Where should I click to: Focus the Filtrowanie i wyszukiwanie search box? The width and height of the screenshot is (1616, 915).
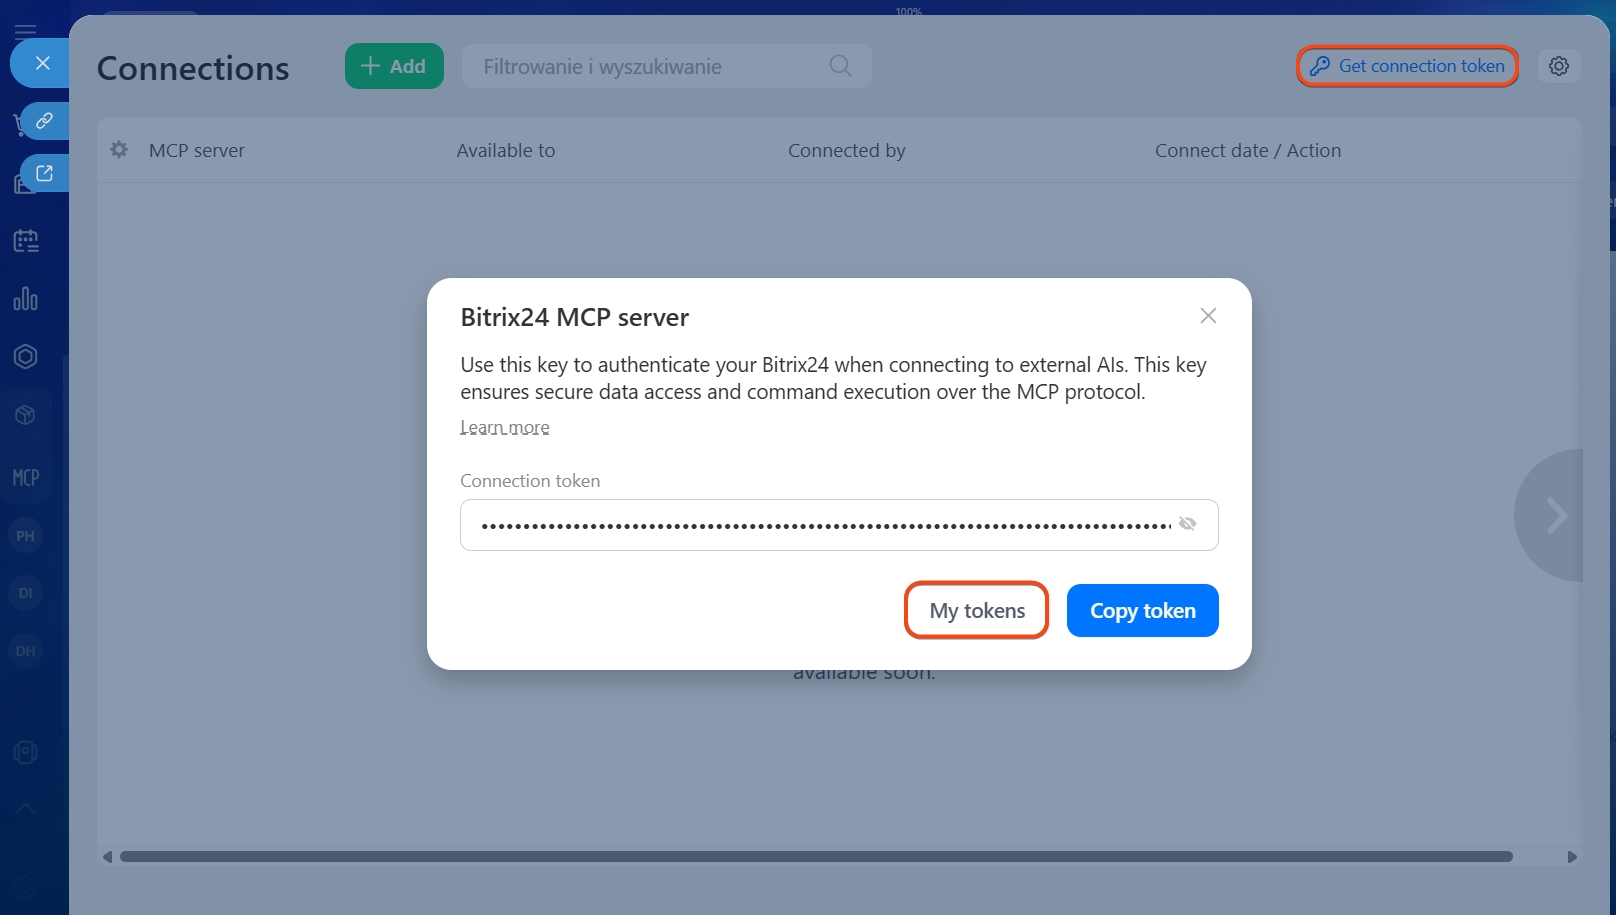tap(650, 66)
